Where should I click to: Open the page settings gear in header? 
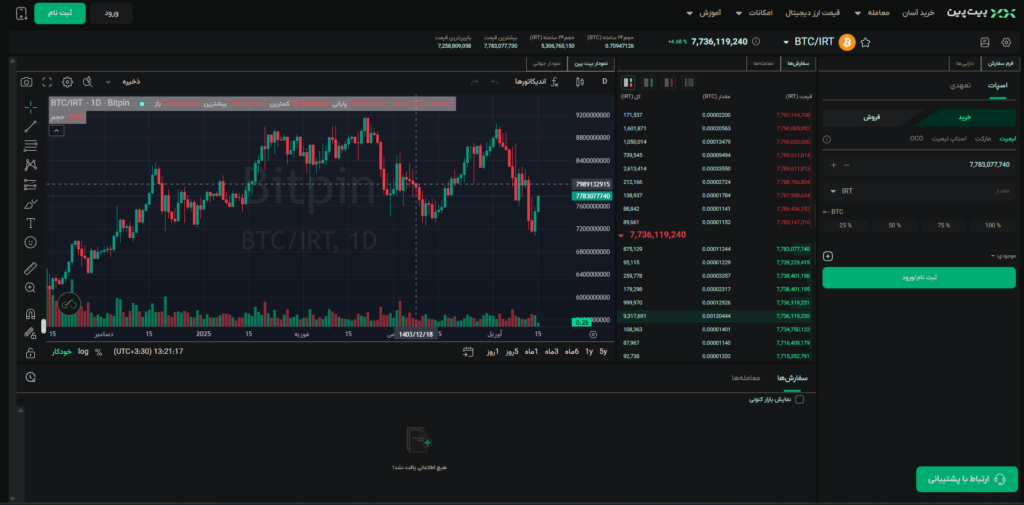[1006, 42]
